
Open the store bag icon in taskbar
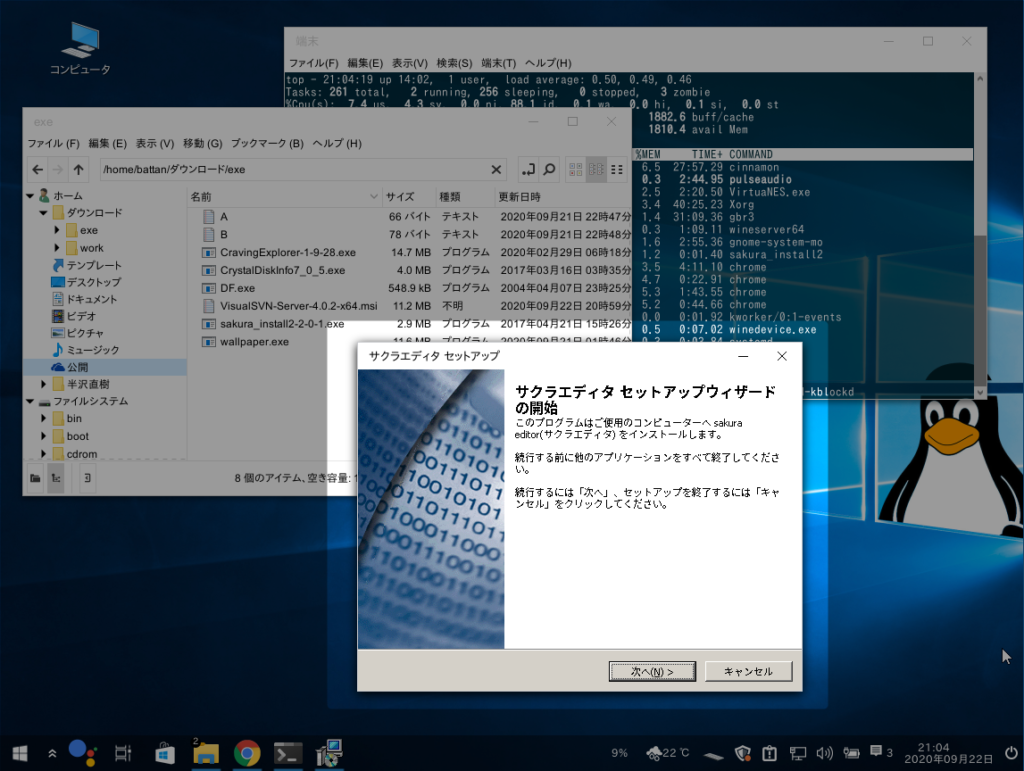tap(165, 753)
